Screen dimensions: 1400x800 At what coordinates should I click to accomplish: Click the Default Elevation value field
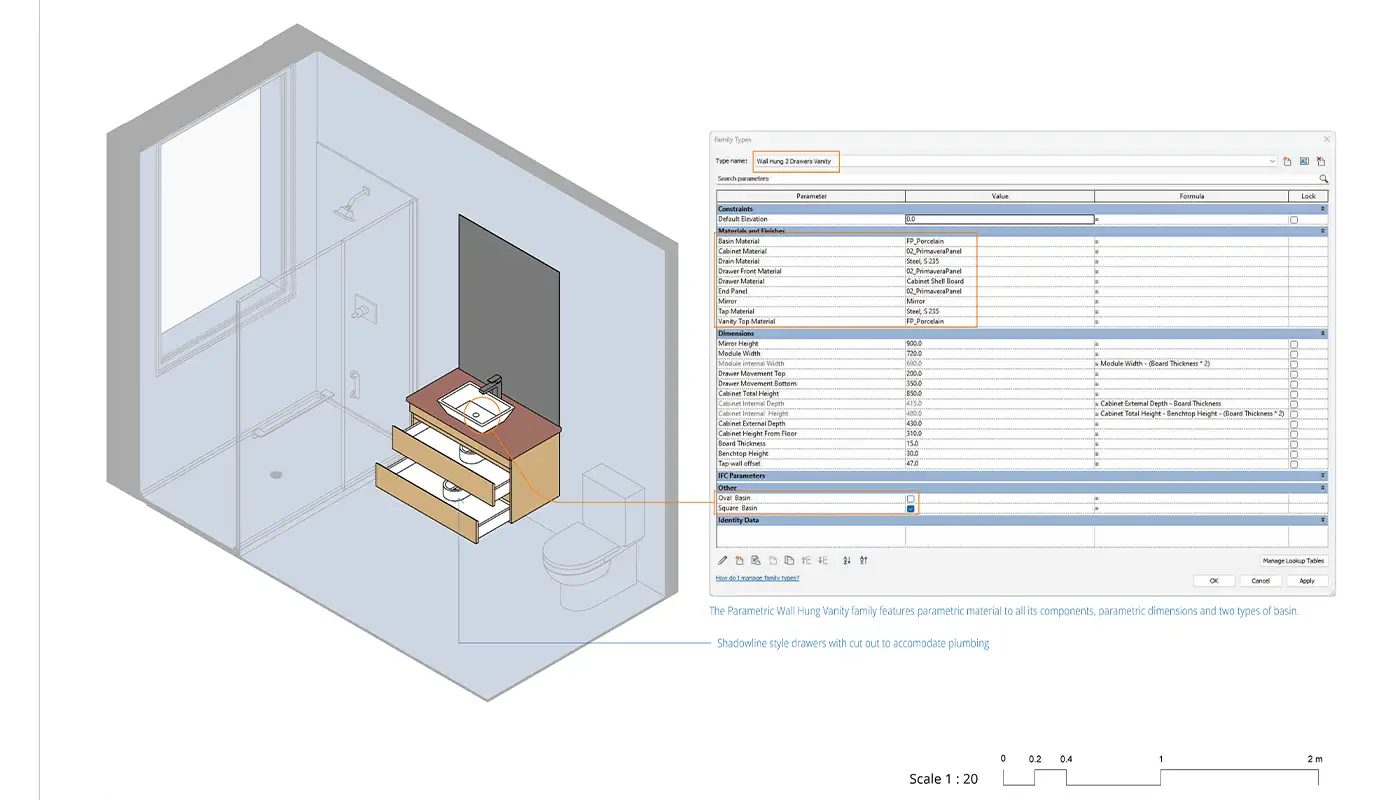tap(998, 219)
